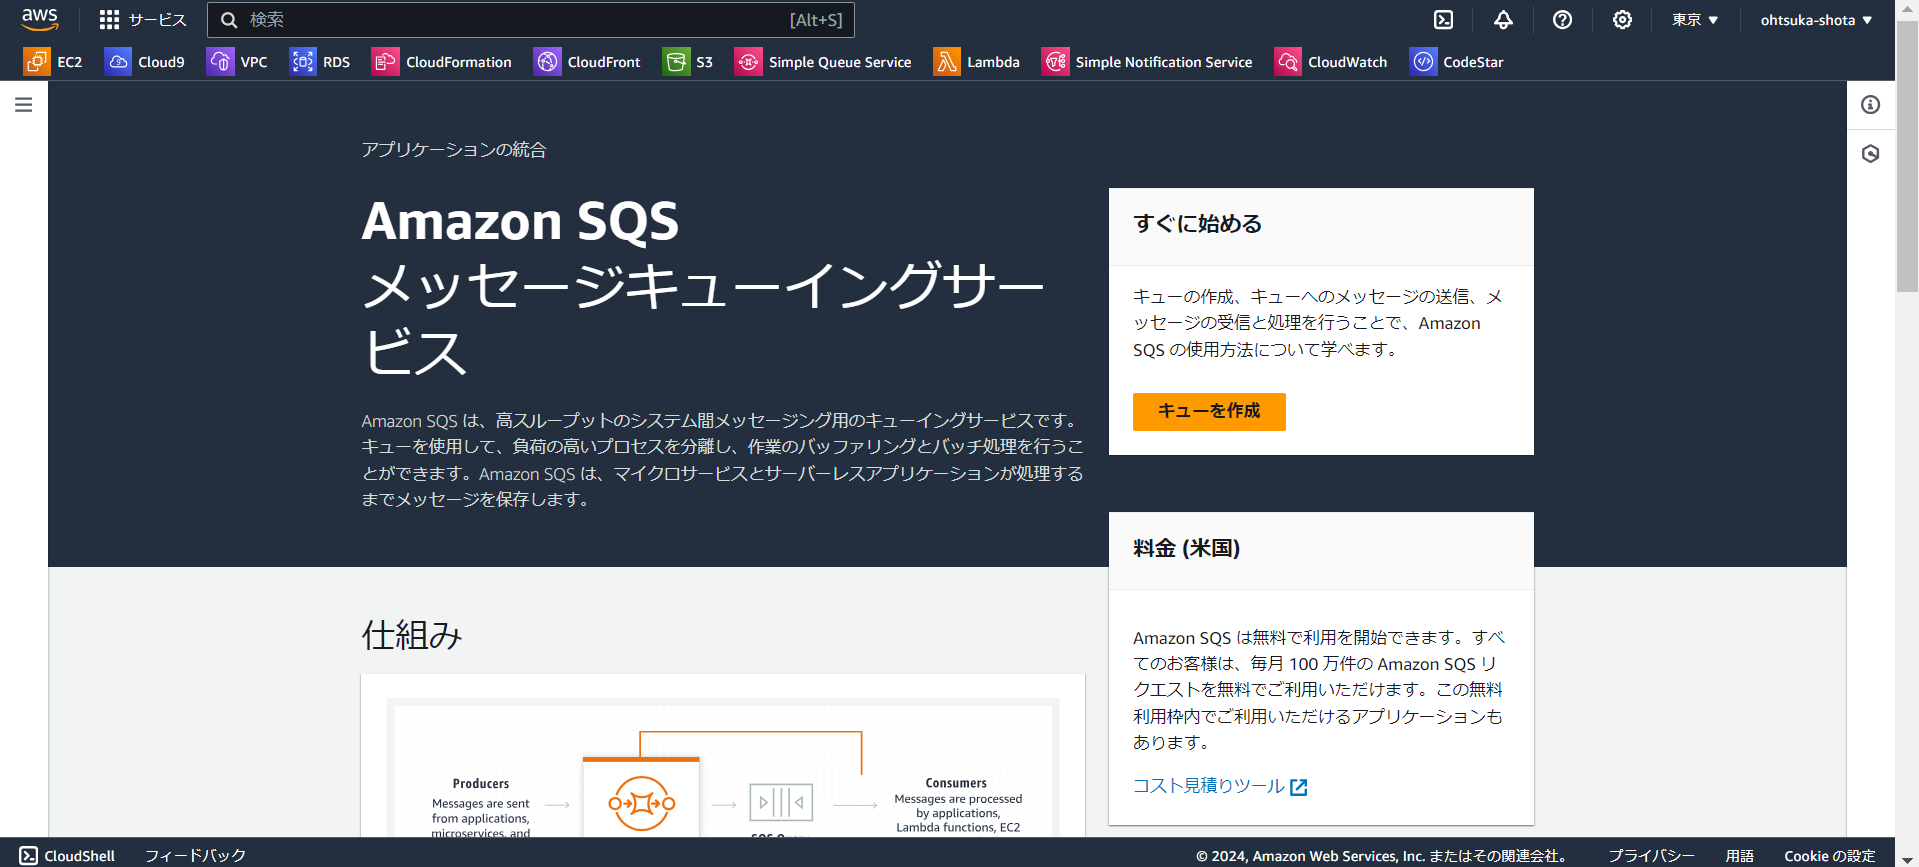Screen dimensions: 1919x867
Task: Click the Consumers label in diagram
Action: click(956, 783)
